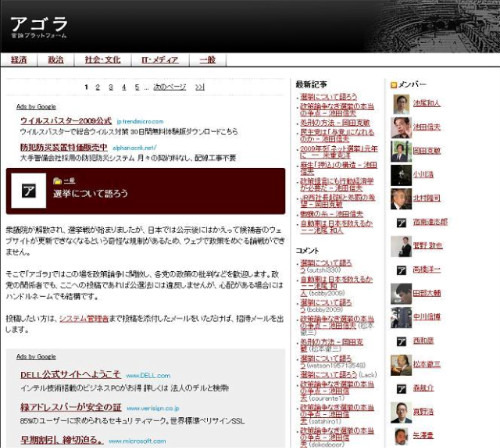Open member profile link 矢澤豊
This screenshot has width=500, height=448.
(423, 436)
